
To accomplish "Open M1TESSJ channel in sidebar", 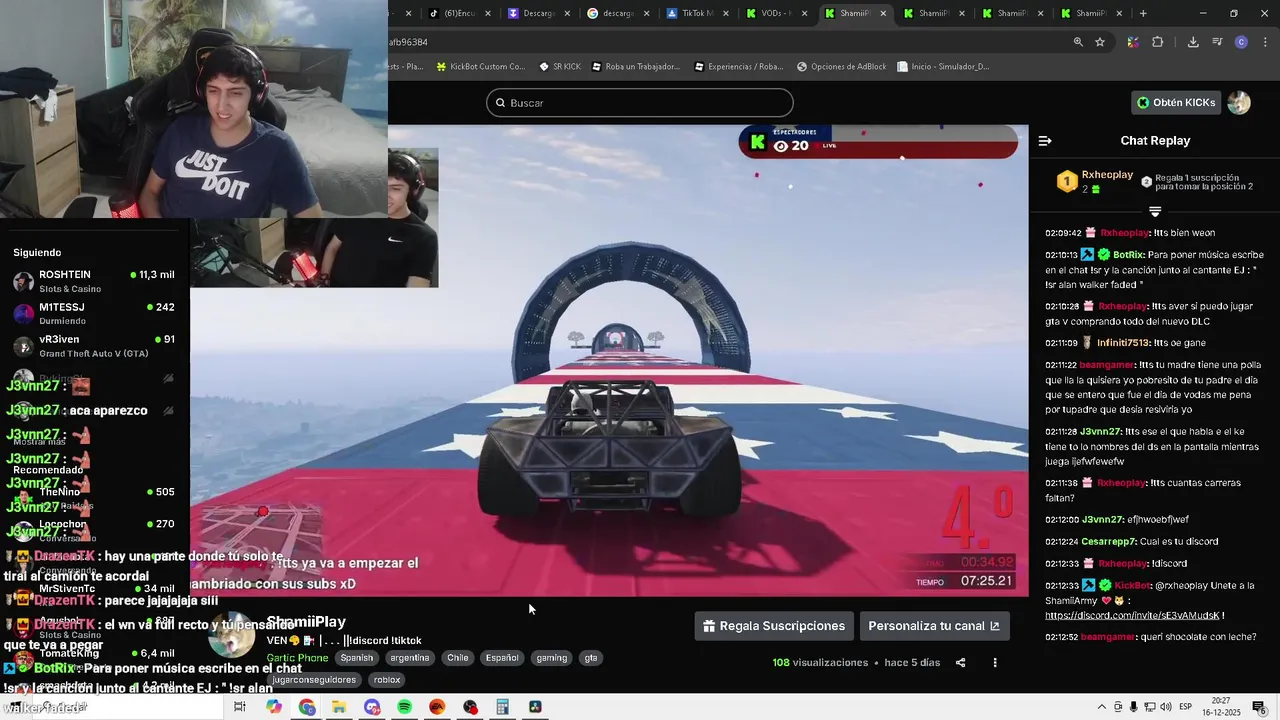I will click(95, 313).
